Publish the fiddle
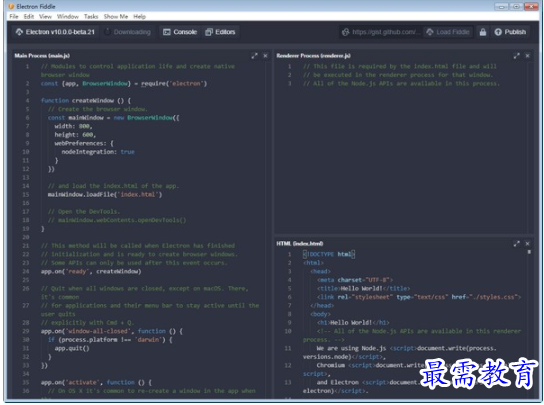Viewport: 544px width, 405px height. 510,32
